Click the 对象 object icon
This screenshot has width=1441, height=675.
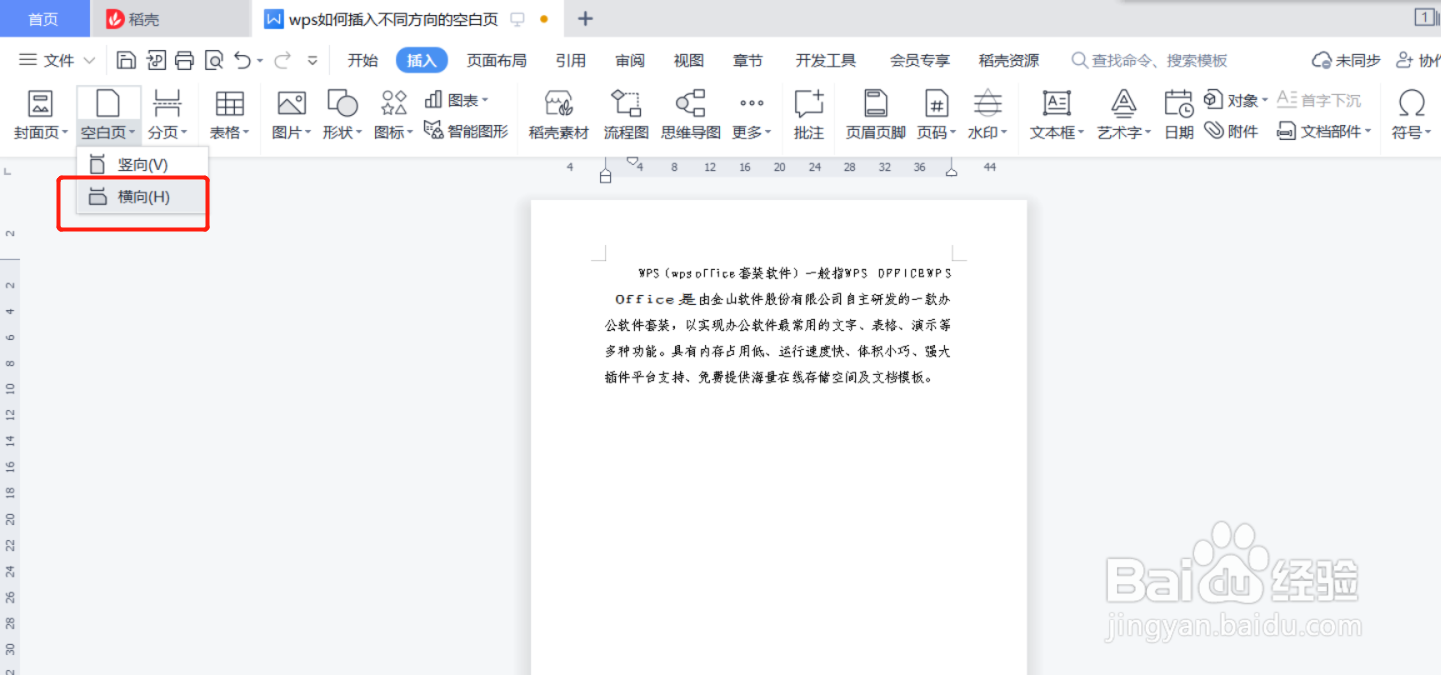[1213, 100]
